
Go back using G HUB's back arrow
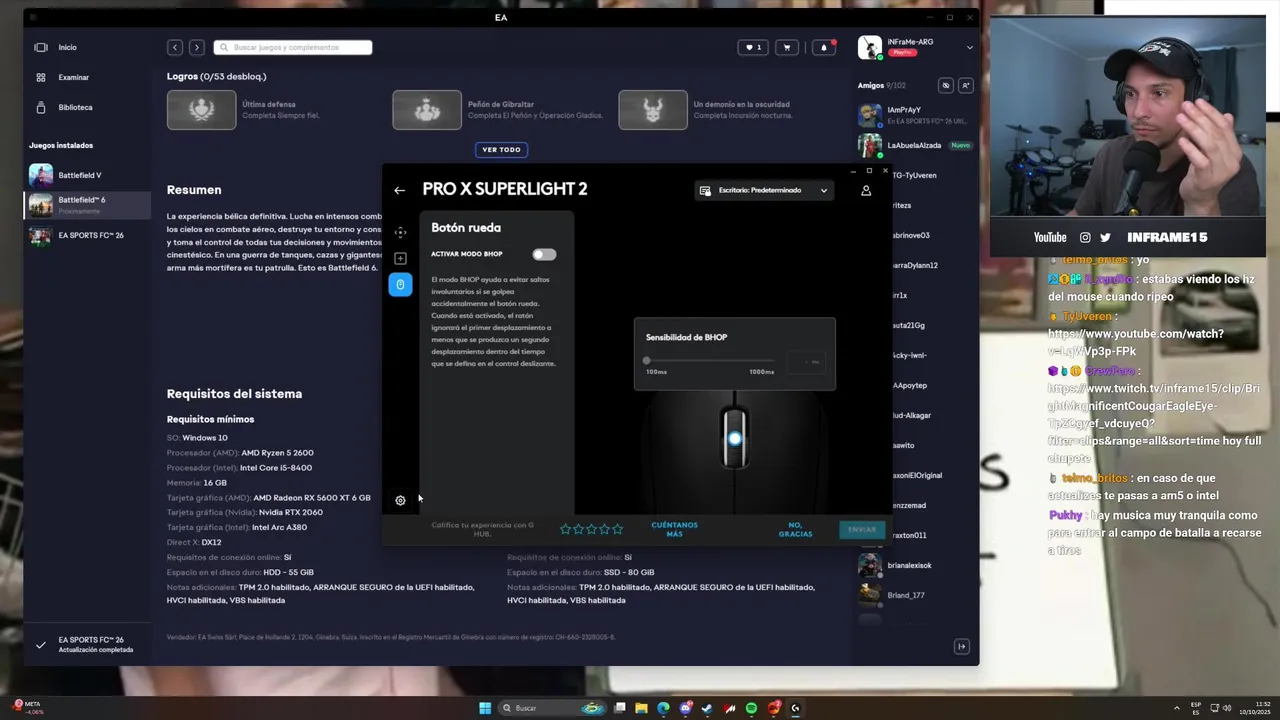399,190
